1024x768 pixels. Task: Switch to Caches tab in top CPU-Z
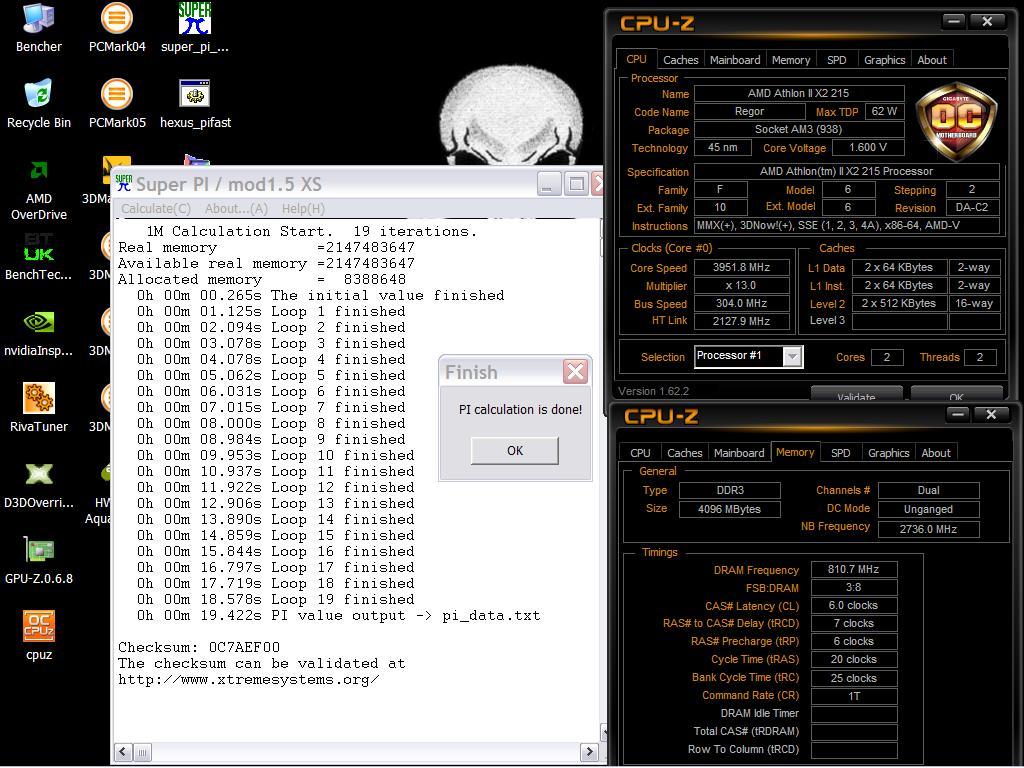point(680,60)
